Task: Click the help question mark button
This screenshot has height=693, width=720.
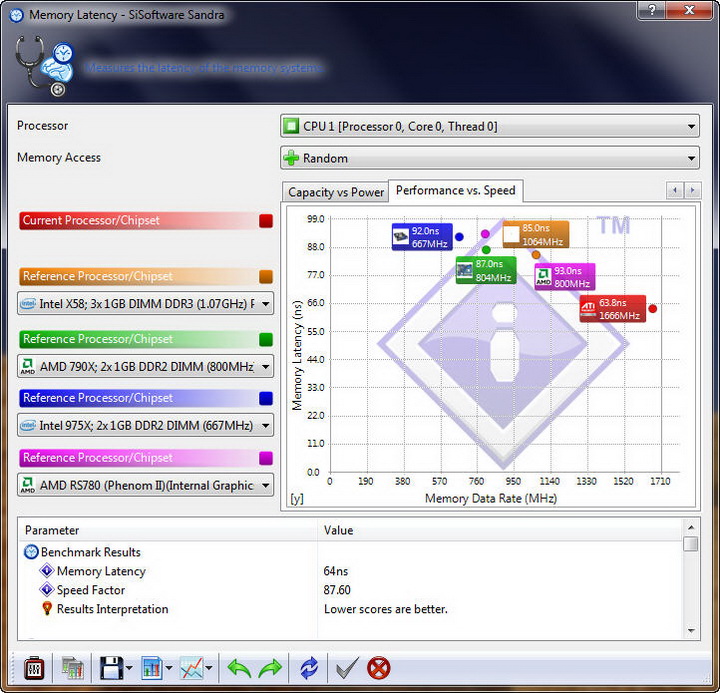Action: pos(652,10)
